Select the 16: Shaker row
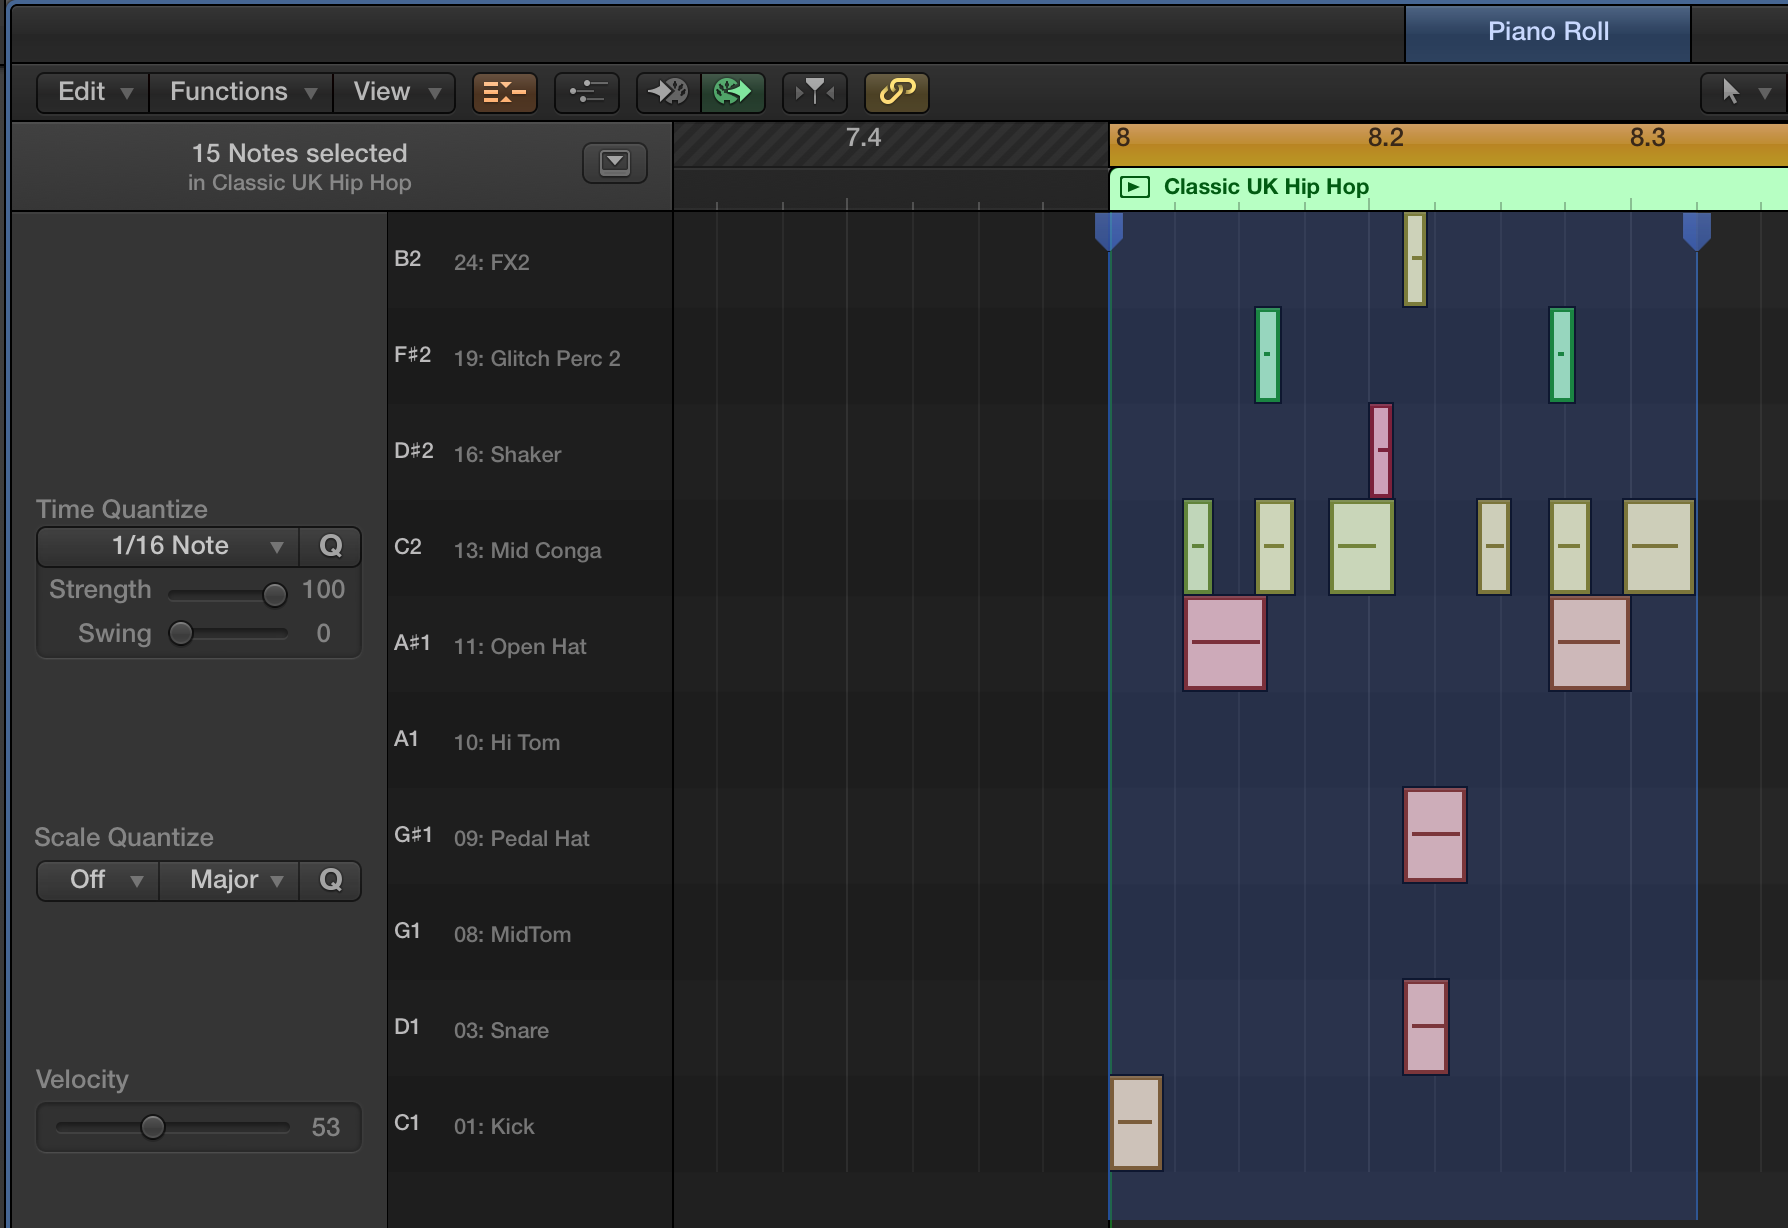Viewport: 1788px width, 1228px height. [x=530, y=452]
